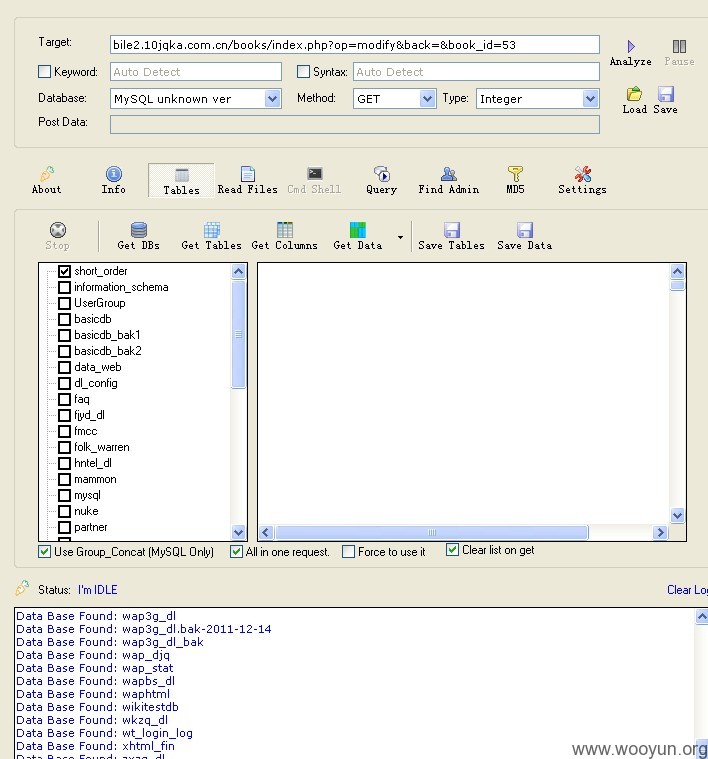Click database list scroll down arrow

point(238,532)
